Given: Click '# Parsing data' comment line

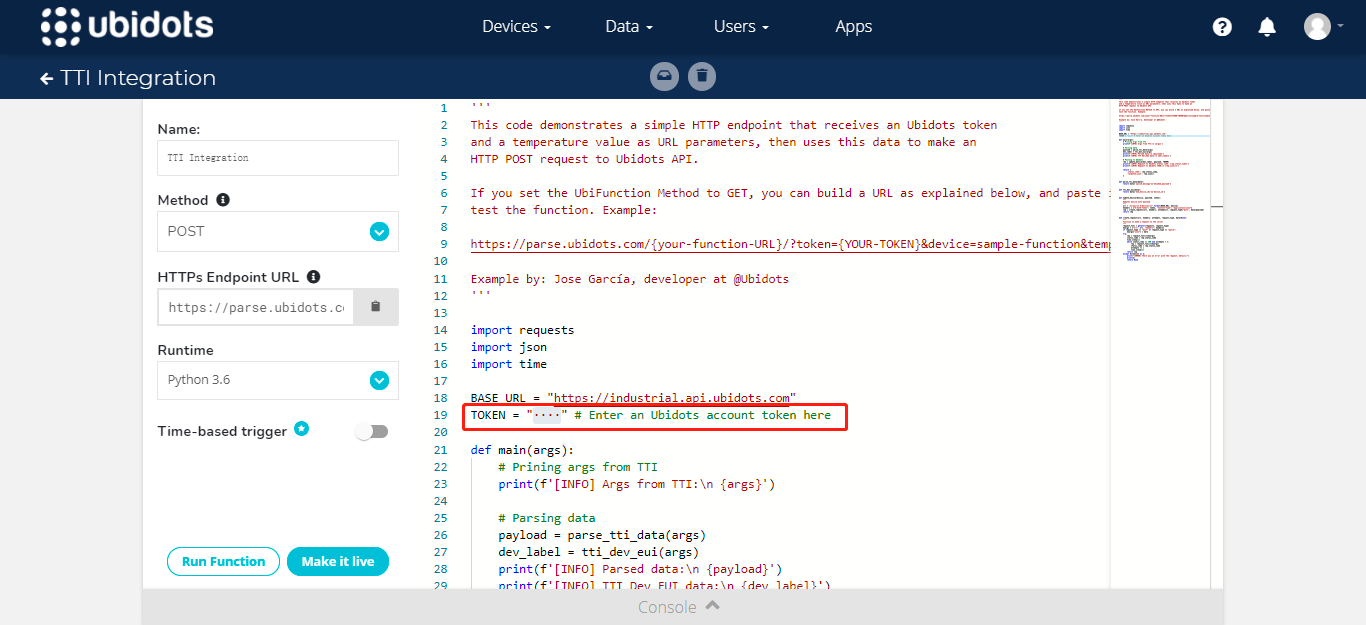Looking at the screenshot, I should (x=547, y=518).
